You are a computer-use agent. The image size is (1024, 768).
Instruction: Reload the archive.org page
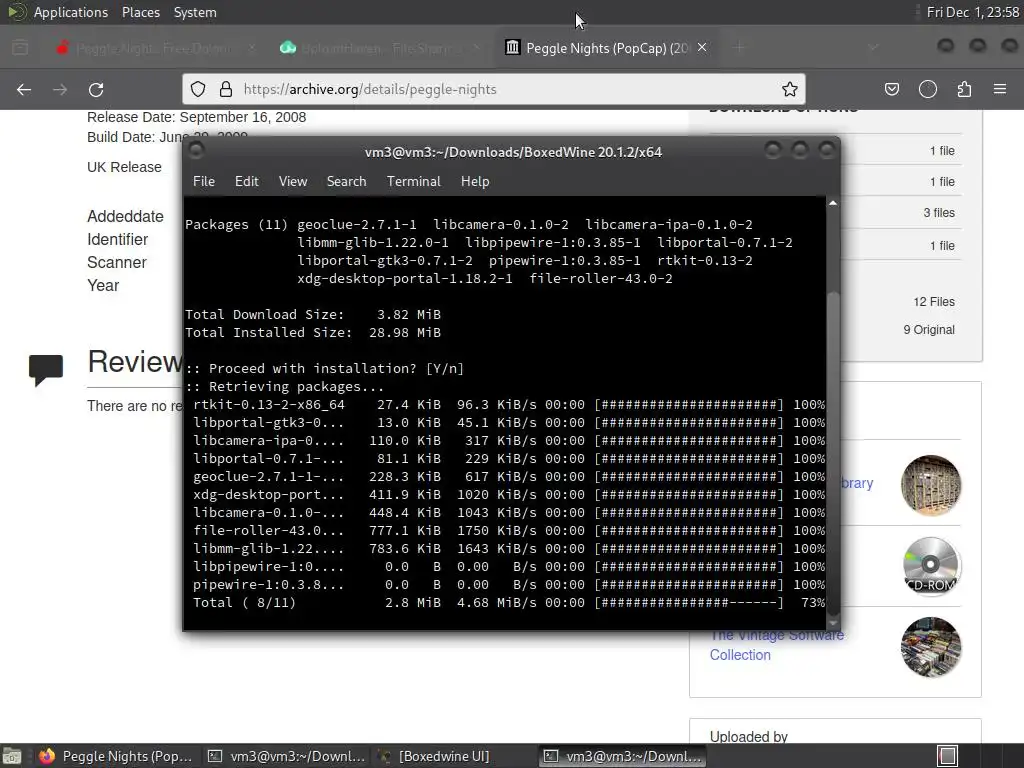(96, 89)
